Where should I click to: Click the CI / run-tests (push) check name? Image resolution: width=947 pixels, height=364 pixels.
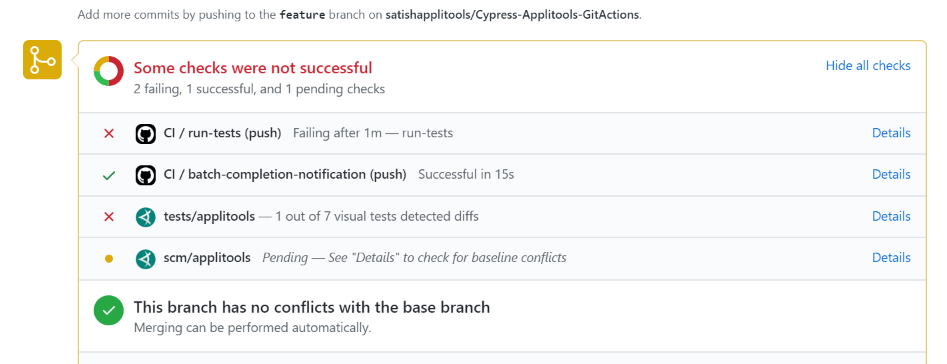click(x=222, y=133)
